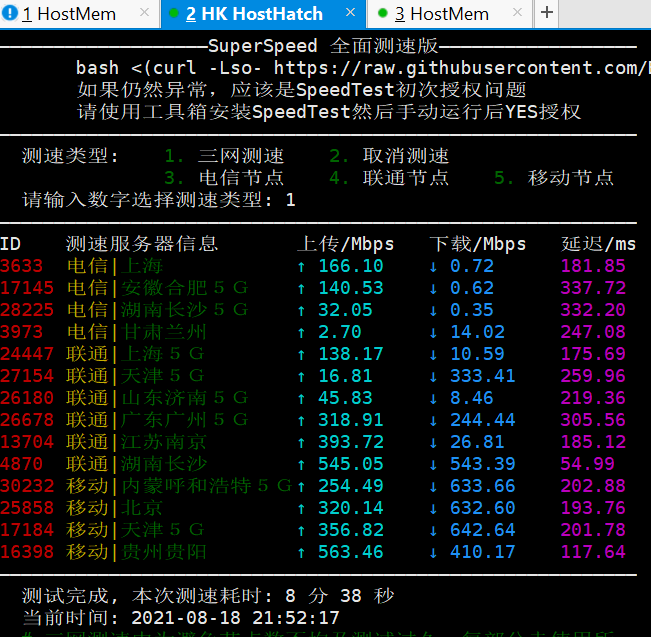Viewport: 651px width, 637px height.
Task: Click the bash curl githubusercontent command line
Action: point(363,68)
